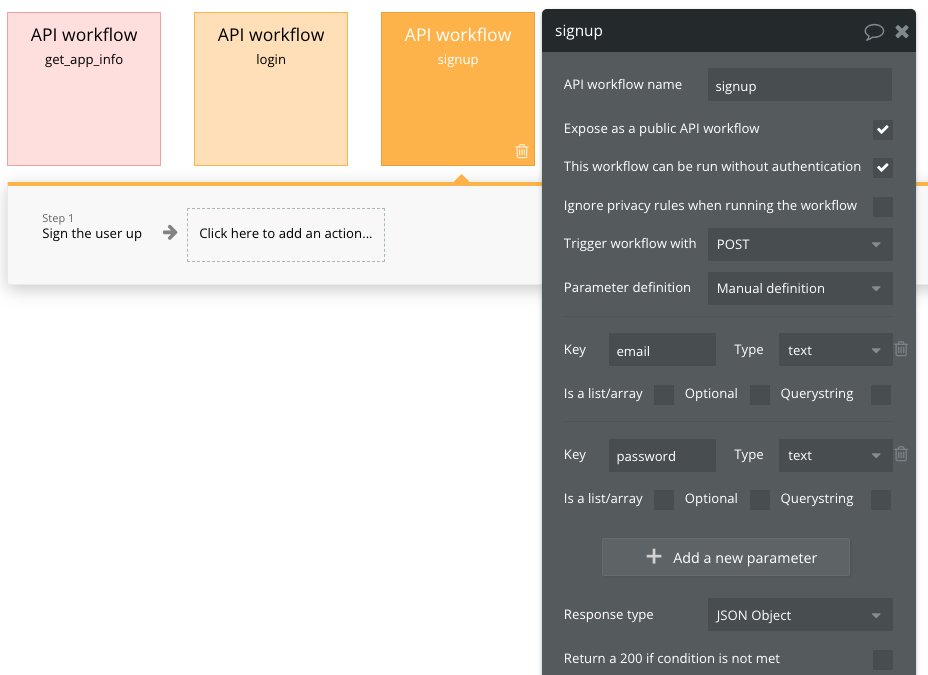Click the arrow icon after Step 1
928x675 pixels.
(170, 233)
